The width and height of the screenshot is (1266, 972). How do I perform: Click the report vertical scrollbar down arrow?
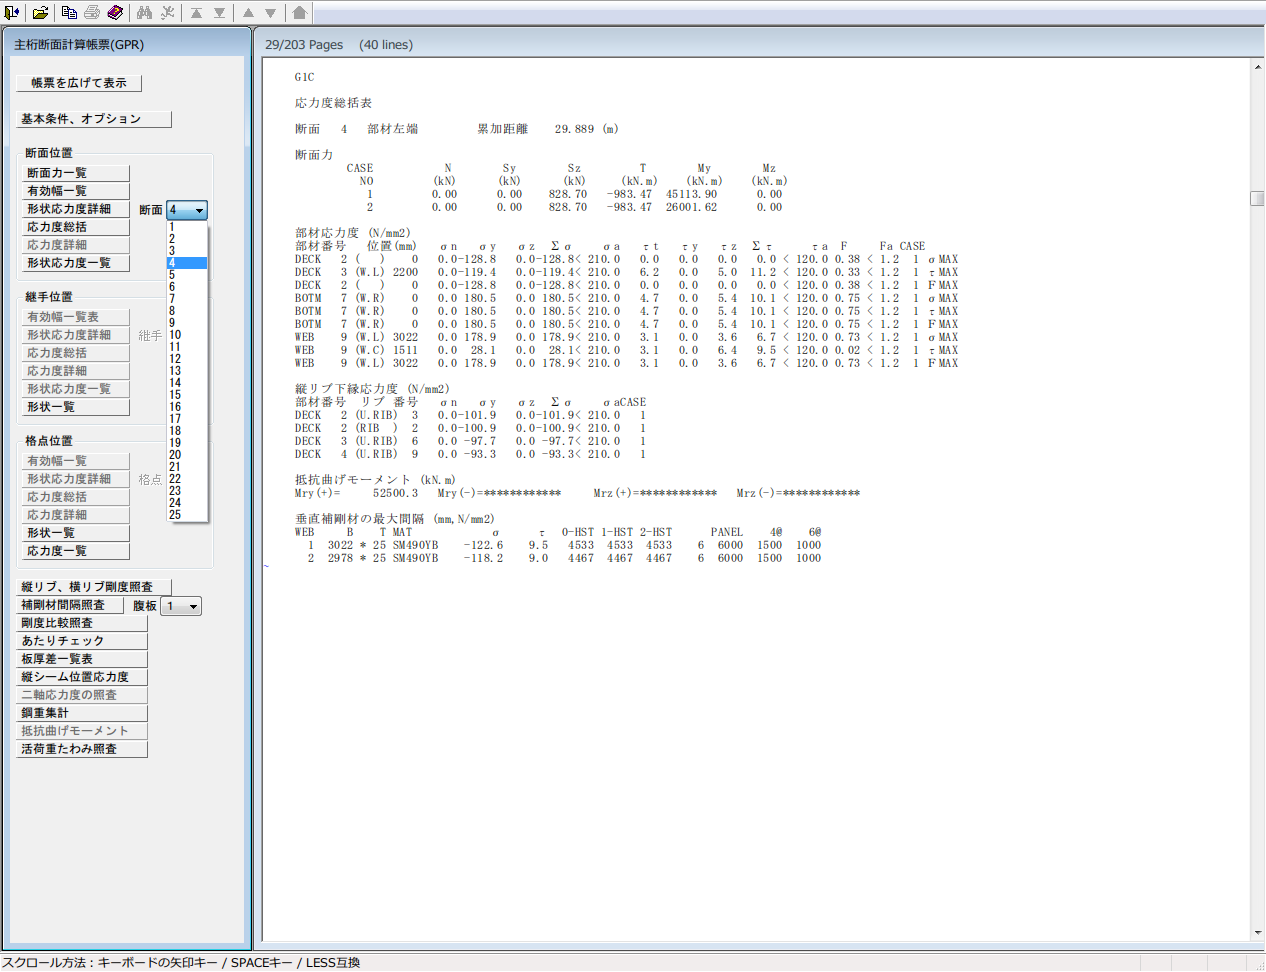tap(1257, 933)
